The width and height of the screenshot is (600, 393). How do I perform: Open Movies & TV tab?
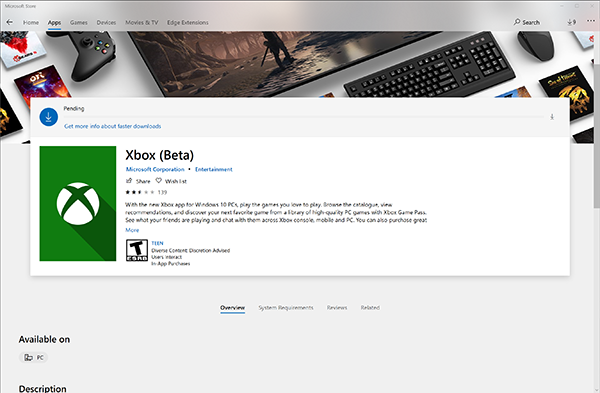coord(142,23)
